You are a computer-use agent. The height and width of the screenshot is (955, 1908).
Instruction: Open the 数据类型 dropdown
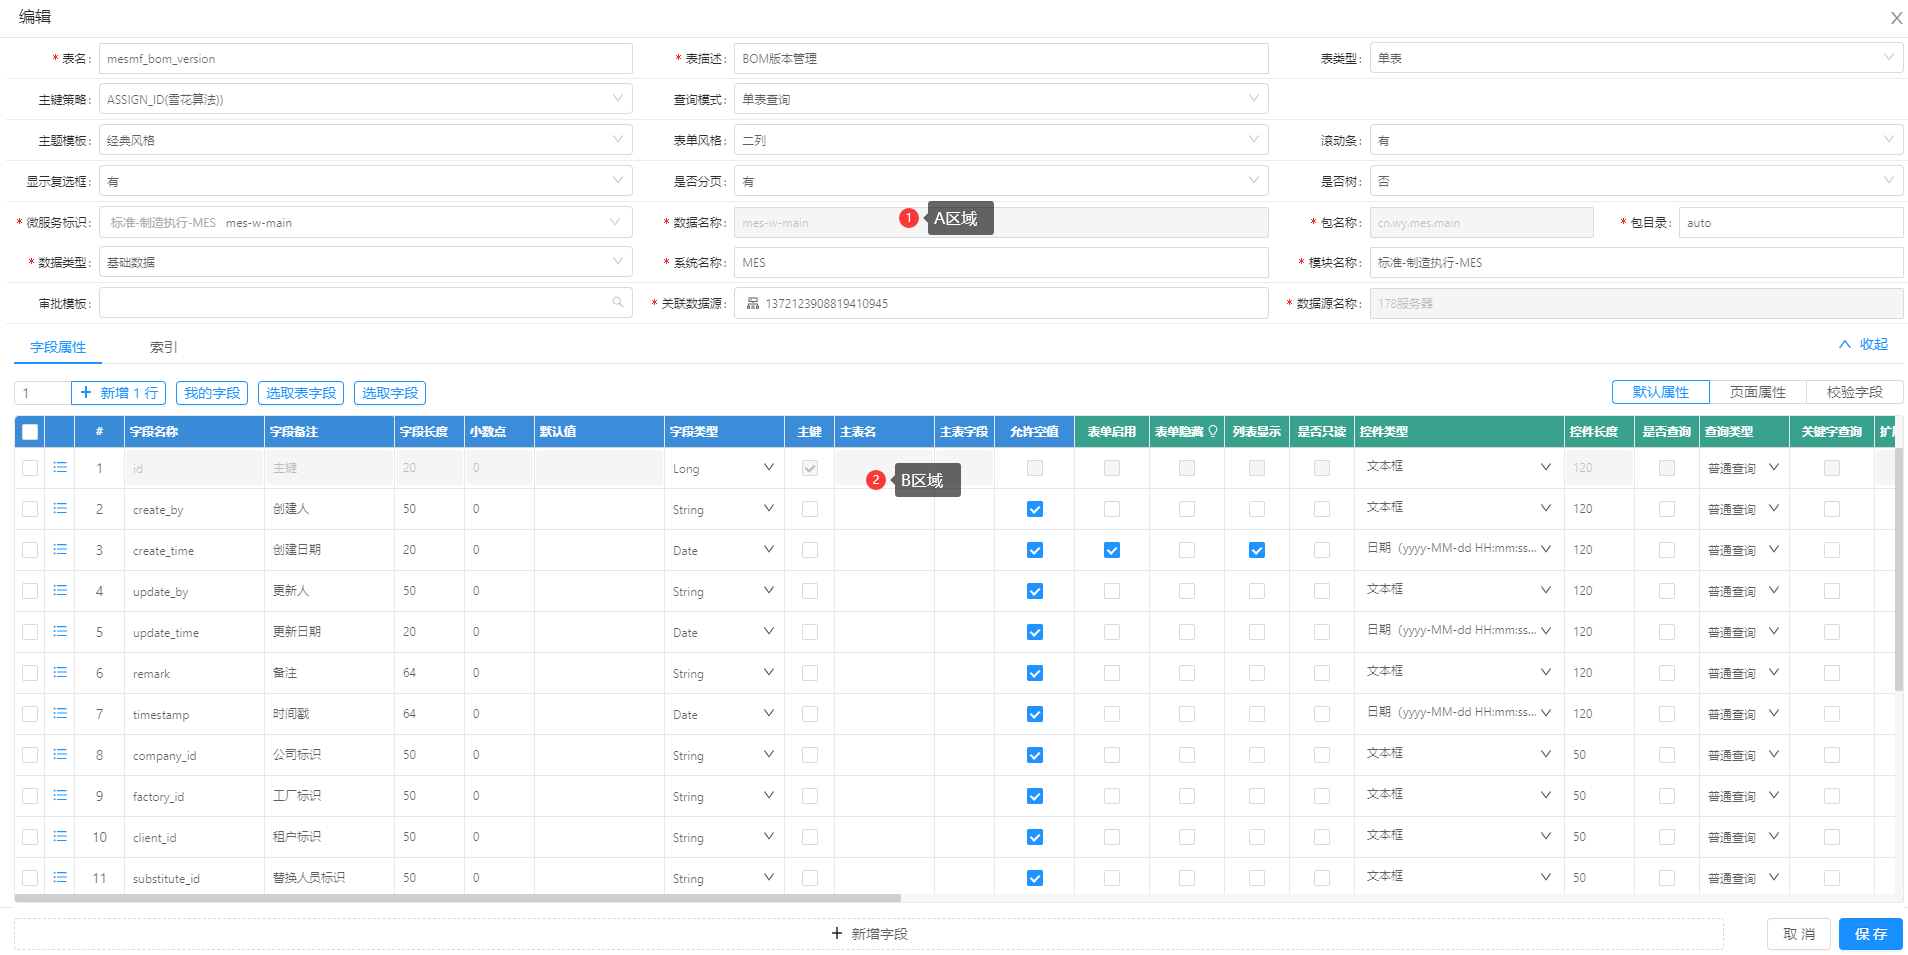(366, 262)
